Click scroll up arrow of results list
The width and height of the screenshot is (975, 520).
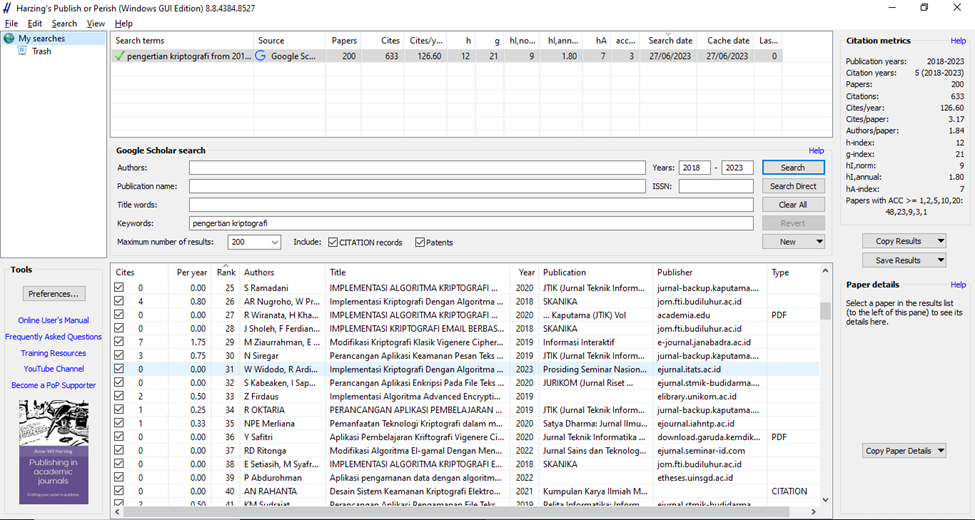pyautogui.click(x=825, y=271)
